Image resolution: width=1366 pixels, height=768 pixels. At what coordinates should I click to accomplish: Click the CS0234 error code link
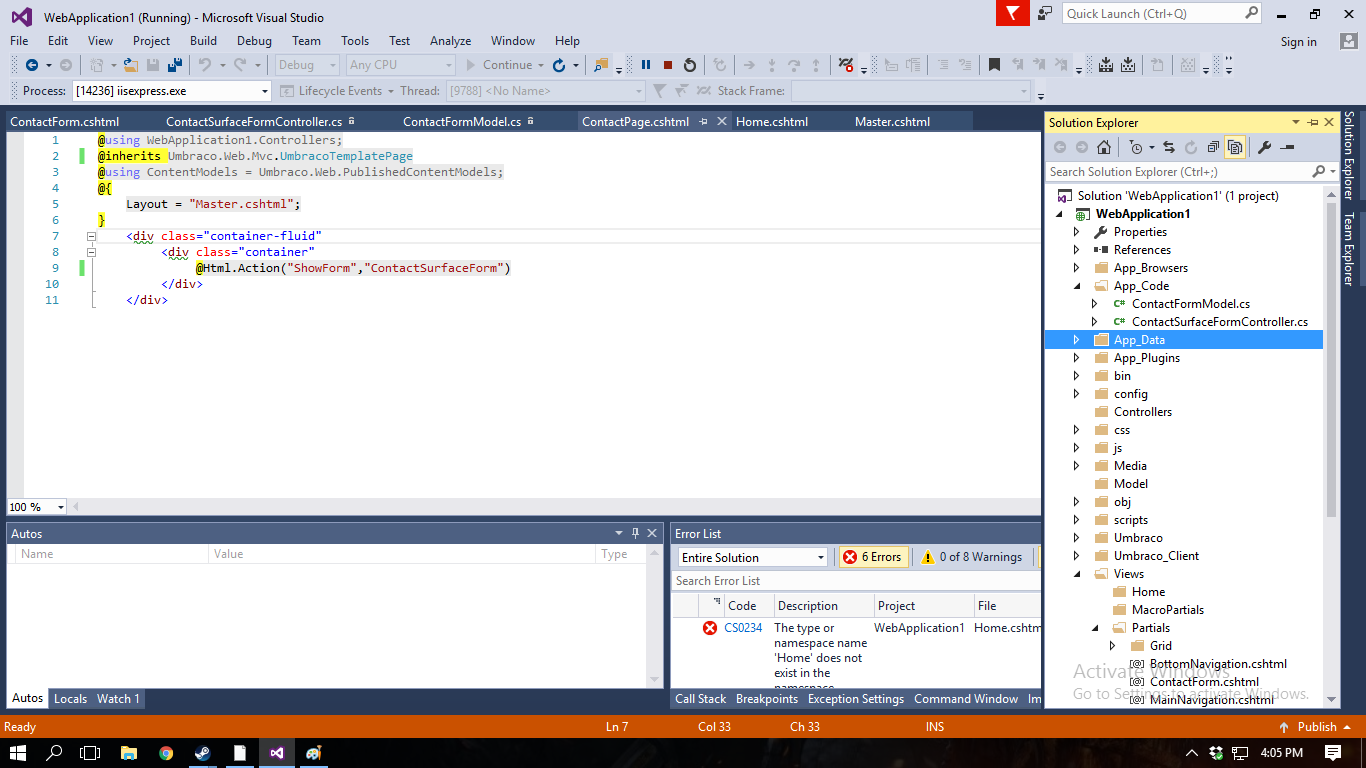pyautogui.click(x=743, y=628)
